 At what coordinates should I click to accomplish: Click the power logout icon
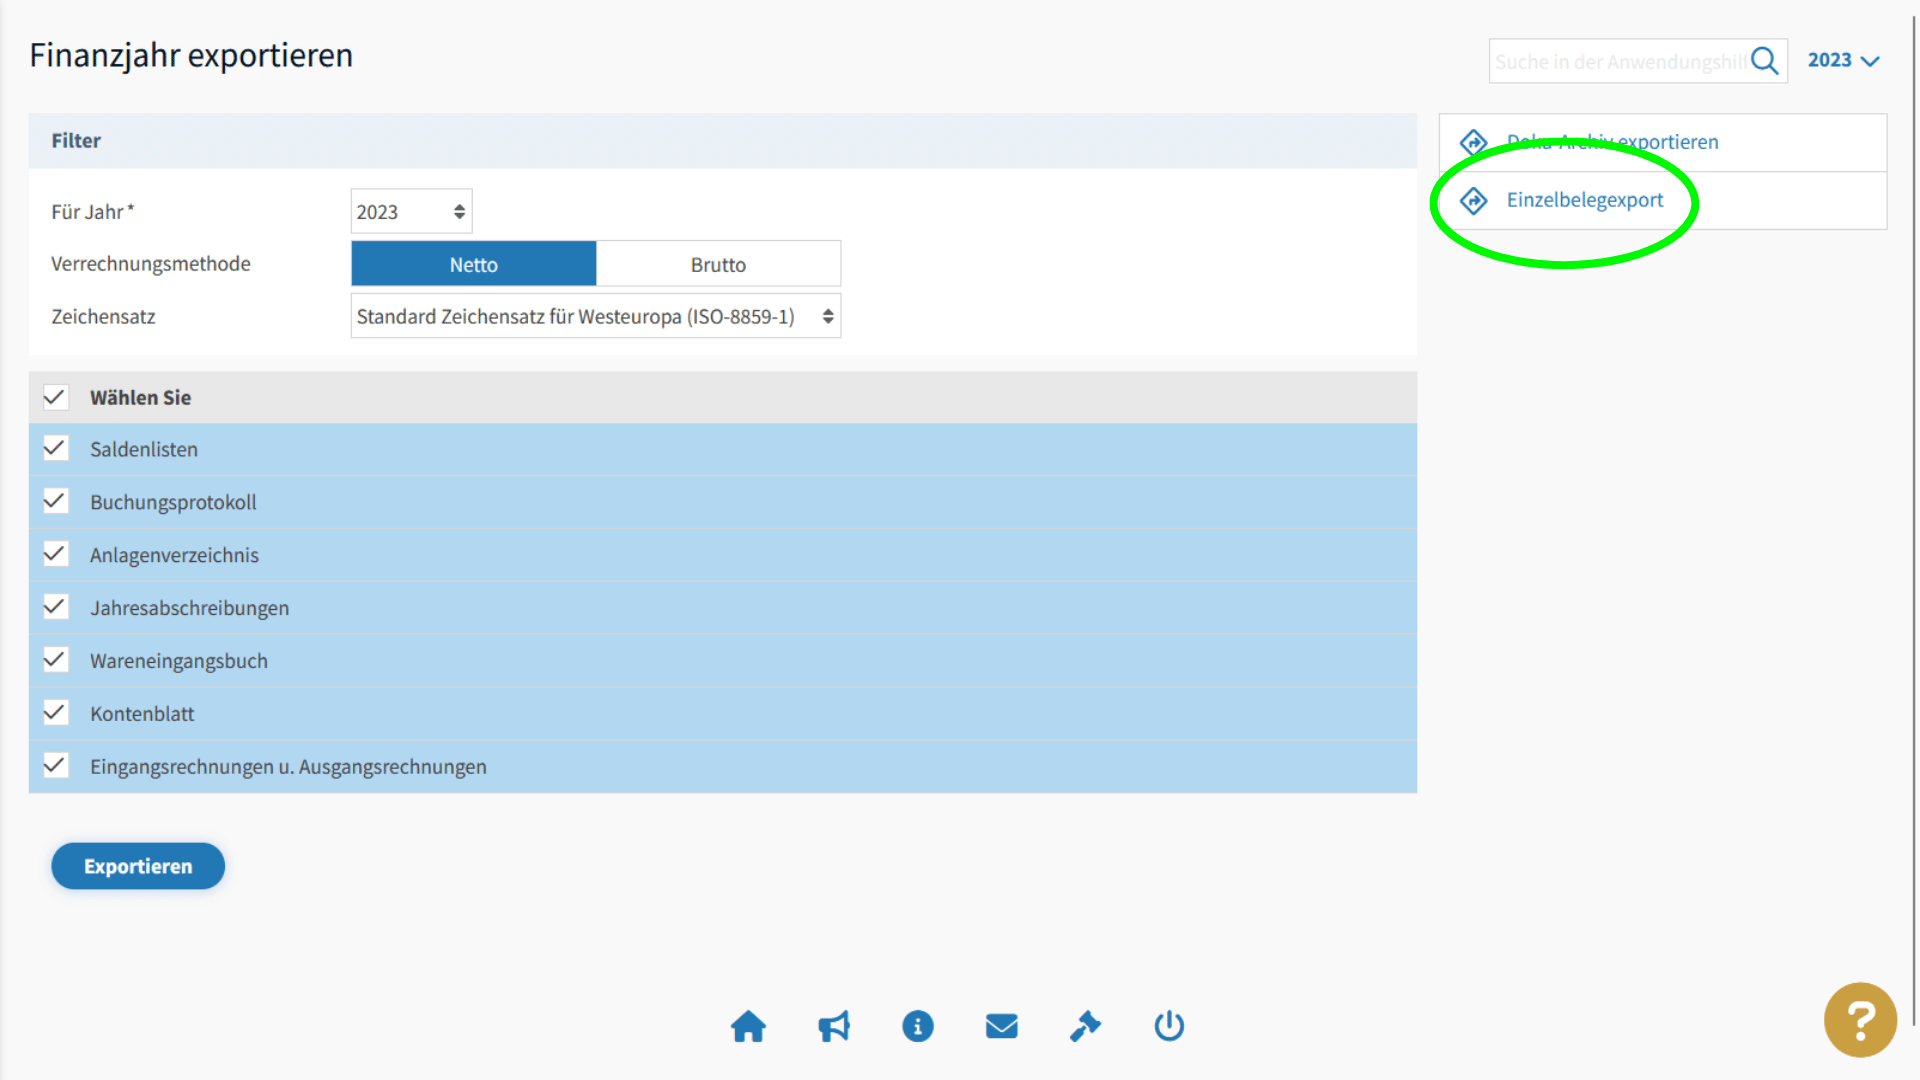(1169, 1026)
